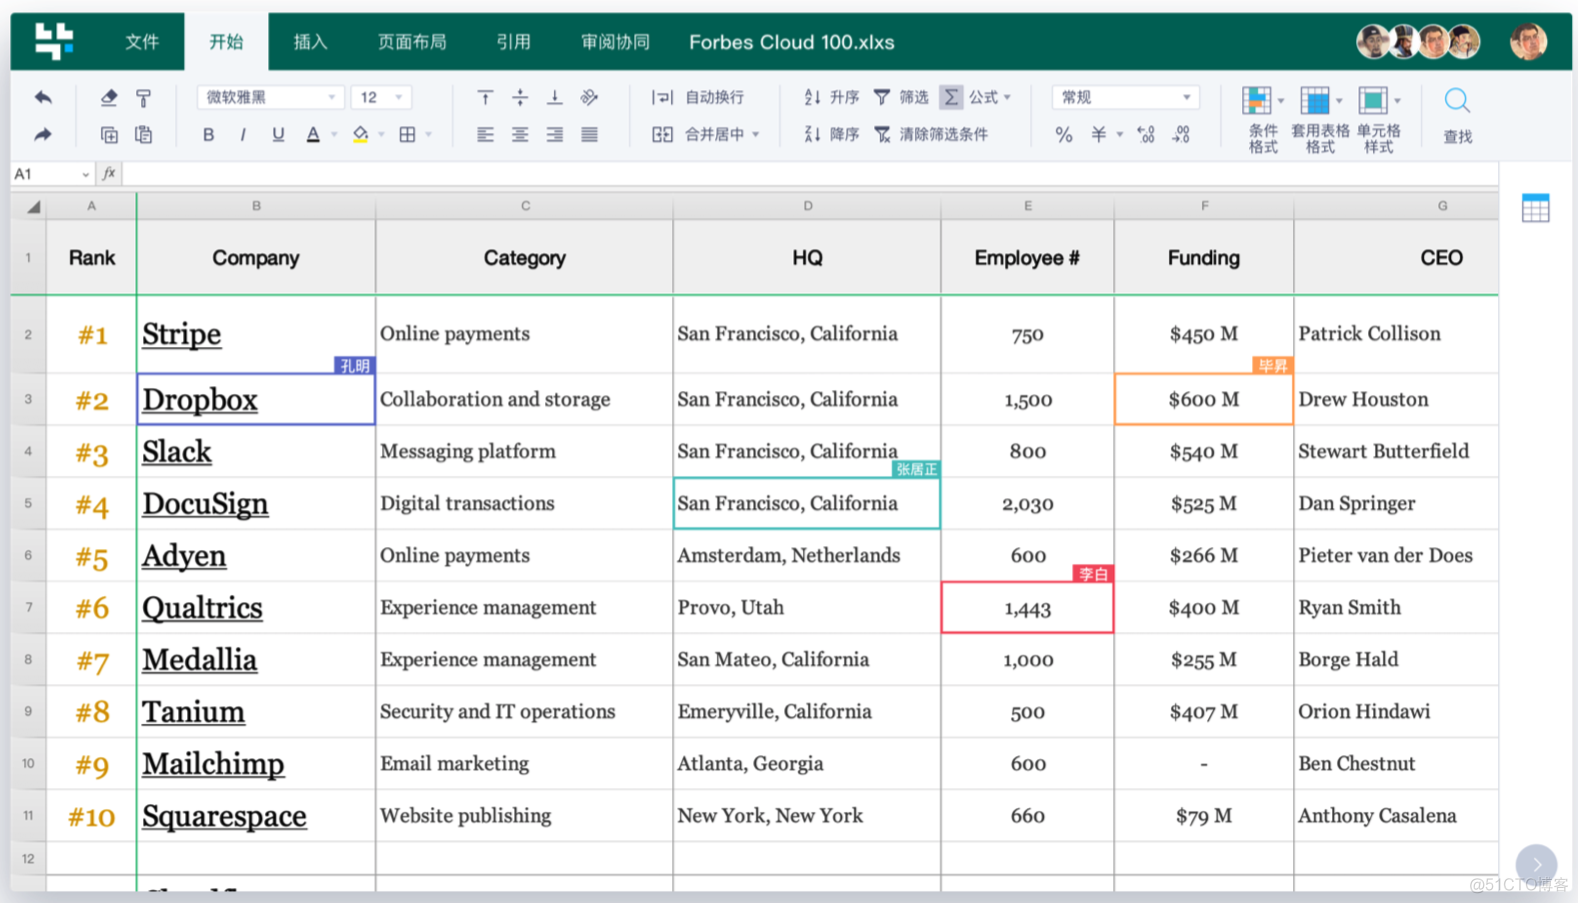Click the cell borders icon
Screen dimensions: 1578x903
pyautogui.click(x=407, y=134)
